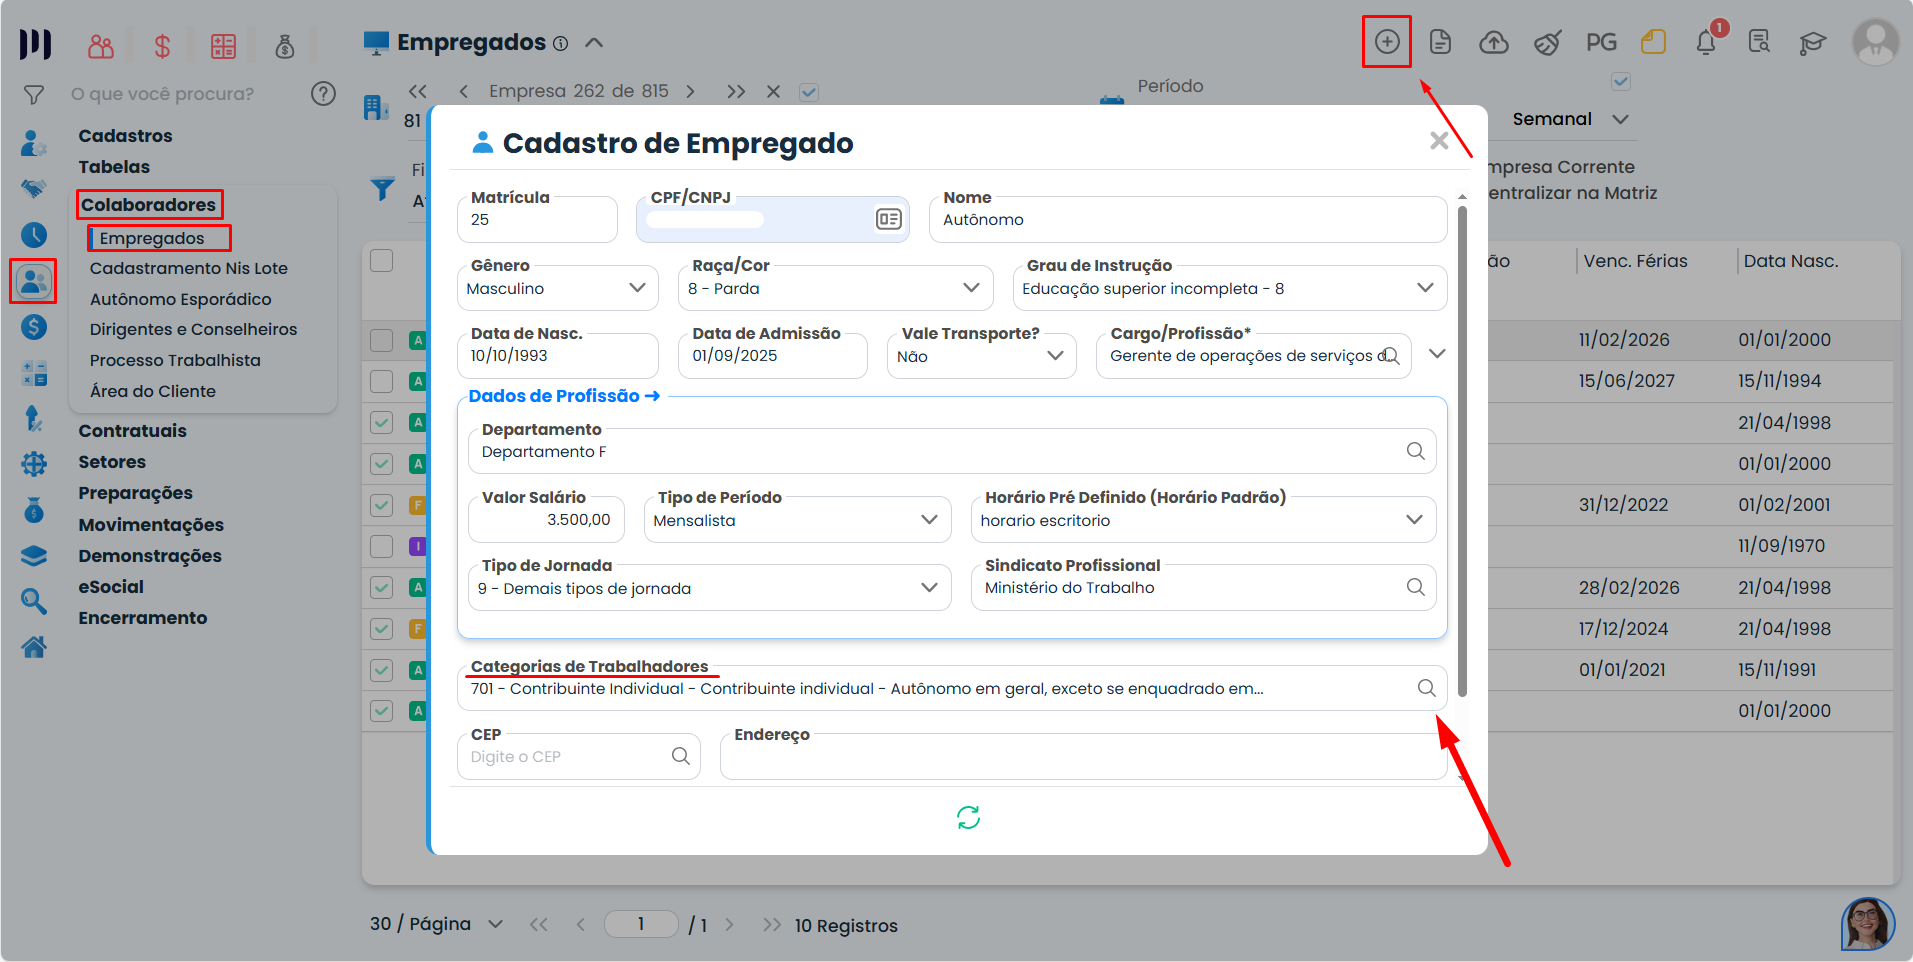This screenshot has width=1913, height=962.
Task: Open the Horário Pré Definido dropdown
Action: tap(1203, 520)
